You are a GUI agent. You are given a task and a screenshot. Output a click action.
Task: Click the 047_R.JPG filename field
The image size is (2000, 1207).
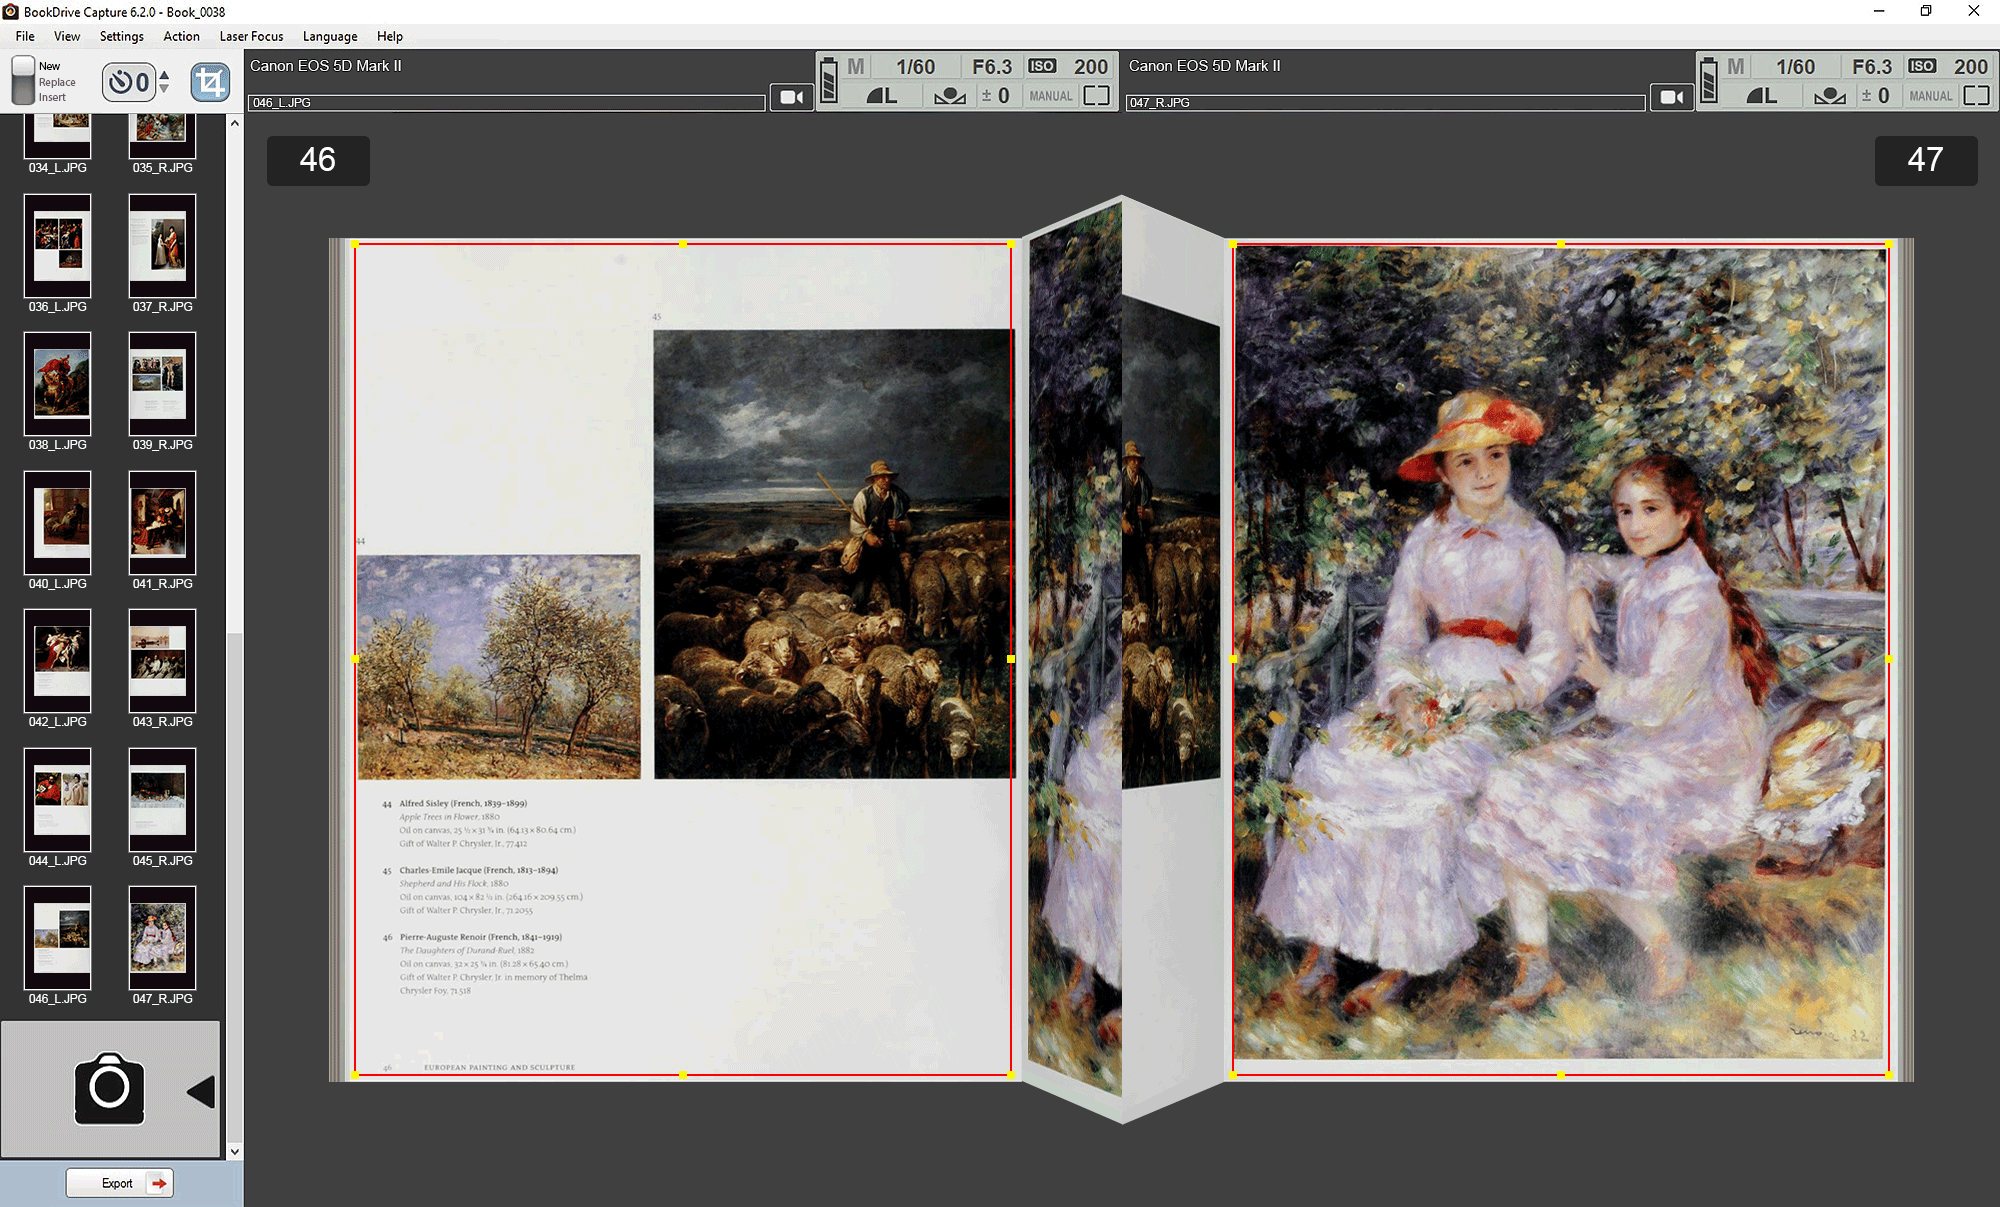coord(1386,102)
